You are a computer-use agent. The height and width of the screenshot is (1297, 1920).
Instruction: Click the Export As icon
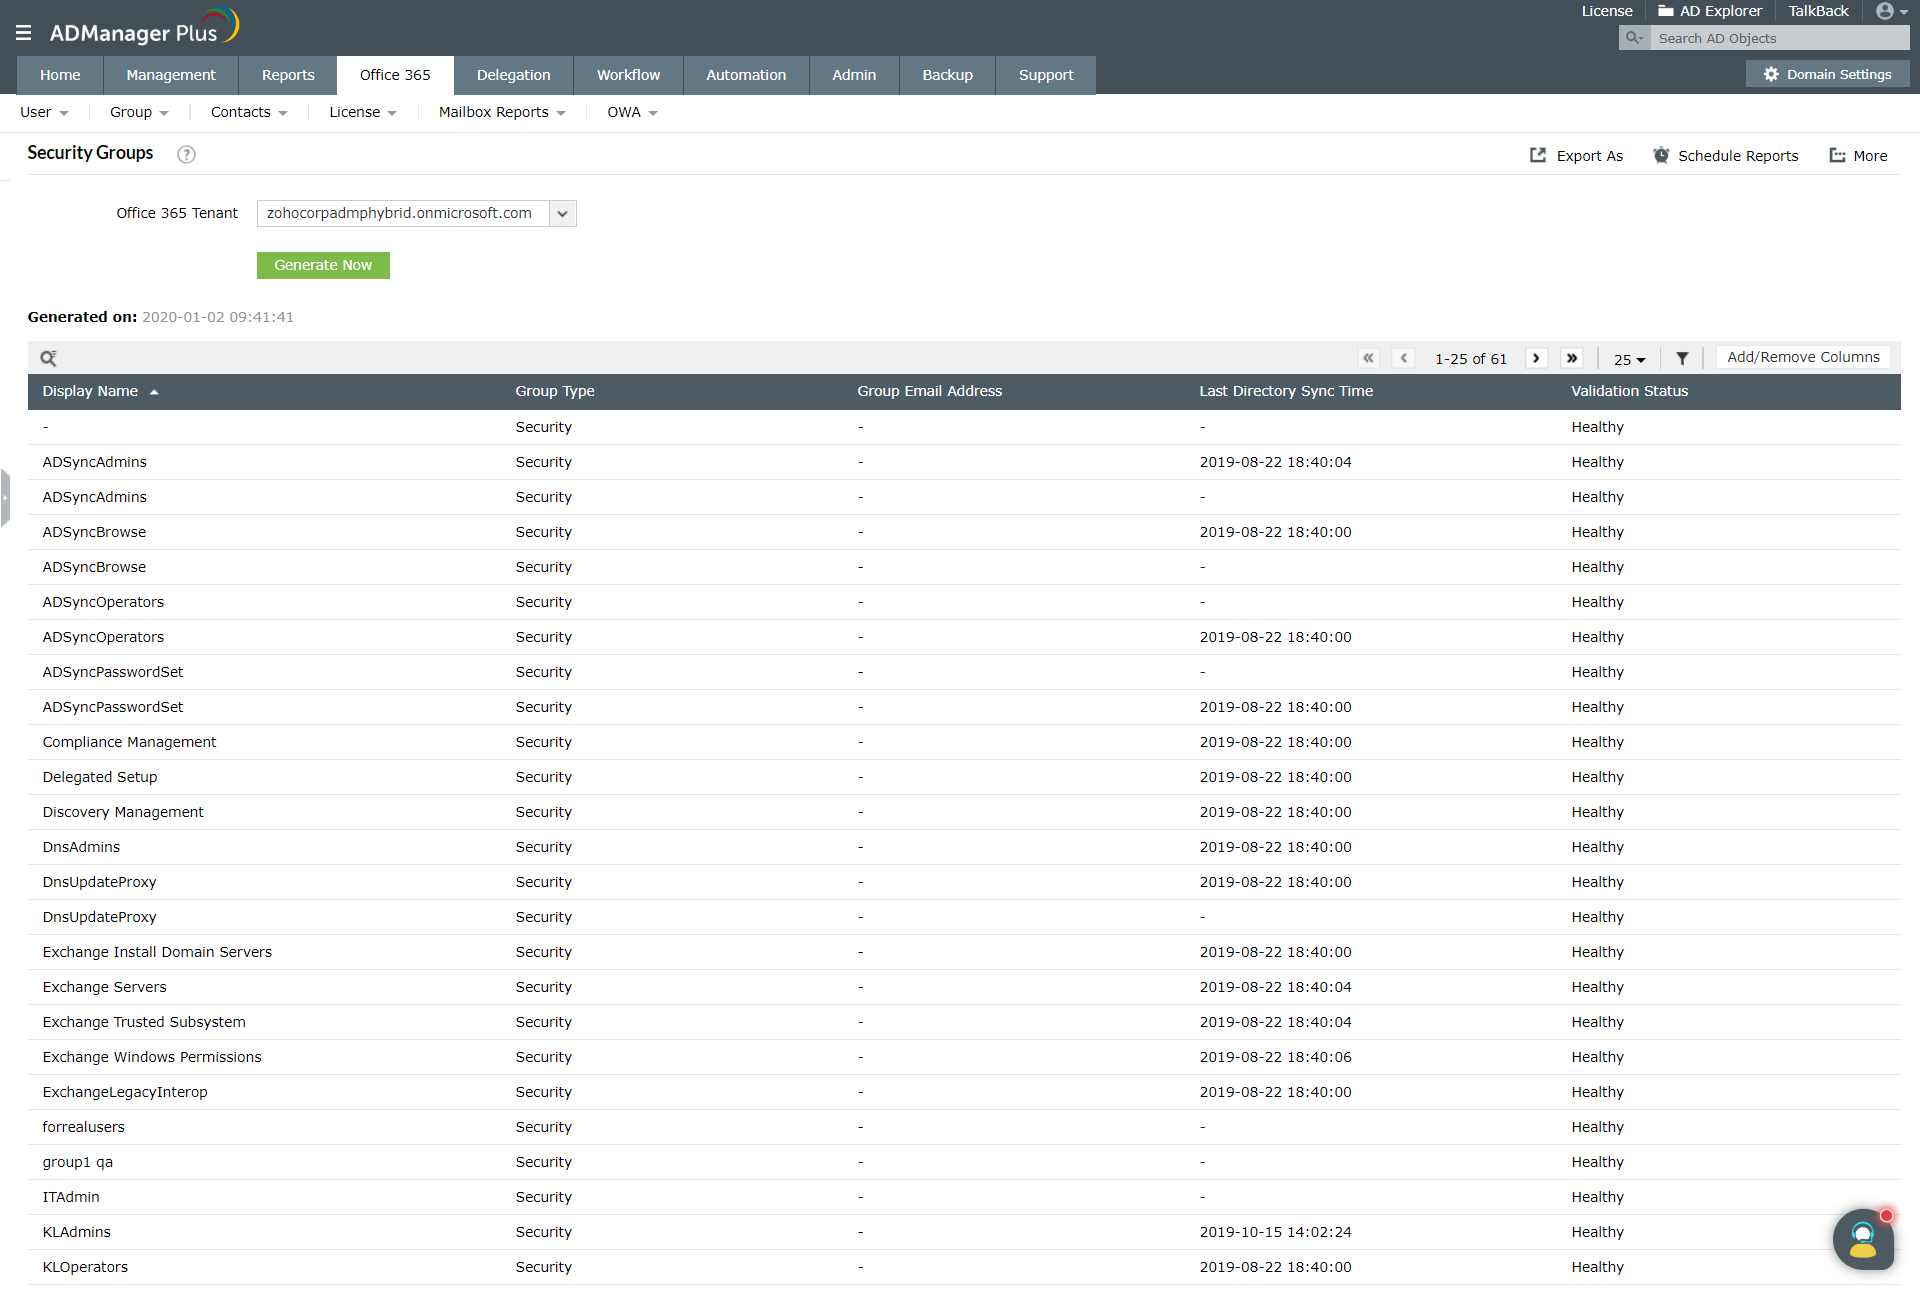pos(1538,156)
